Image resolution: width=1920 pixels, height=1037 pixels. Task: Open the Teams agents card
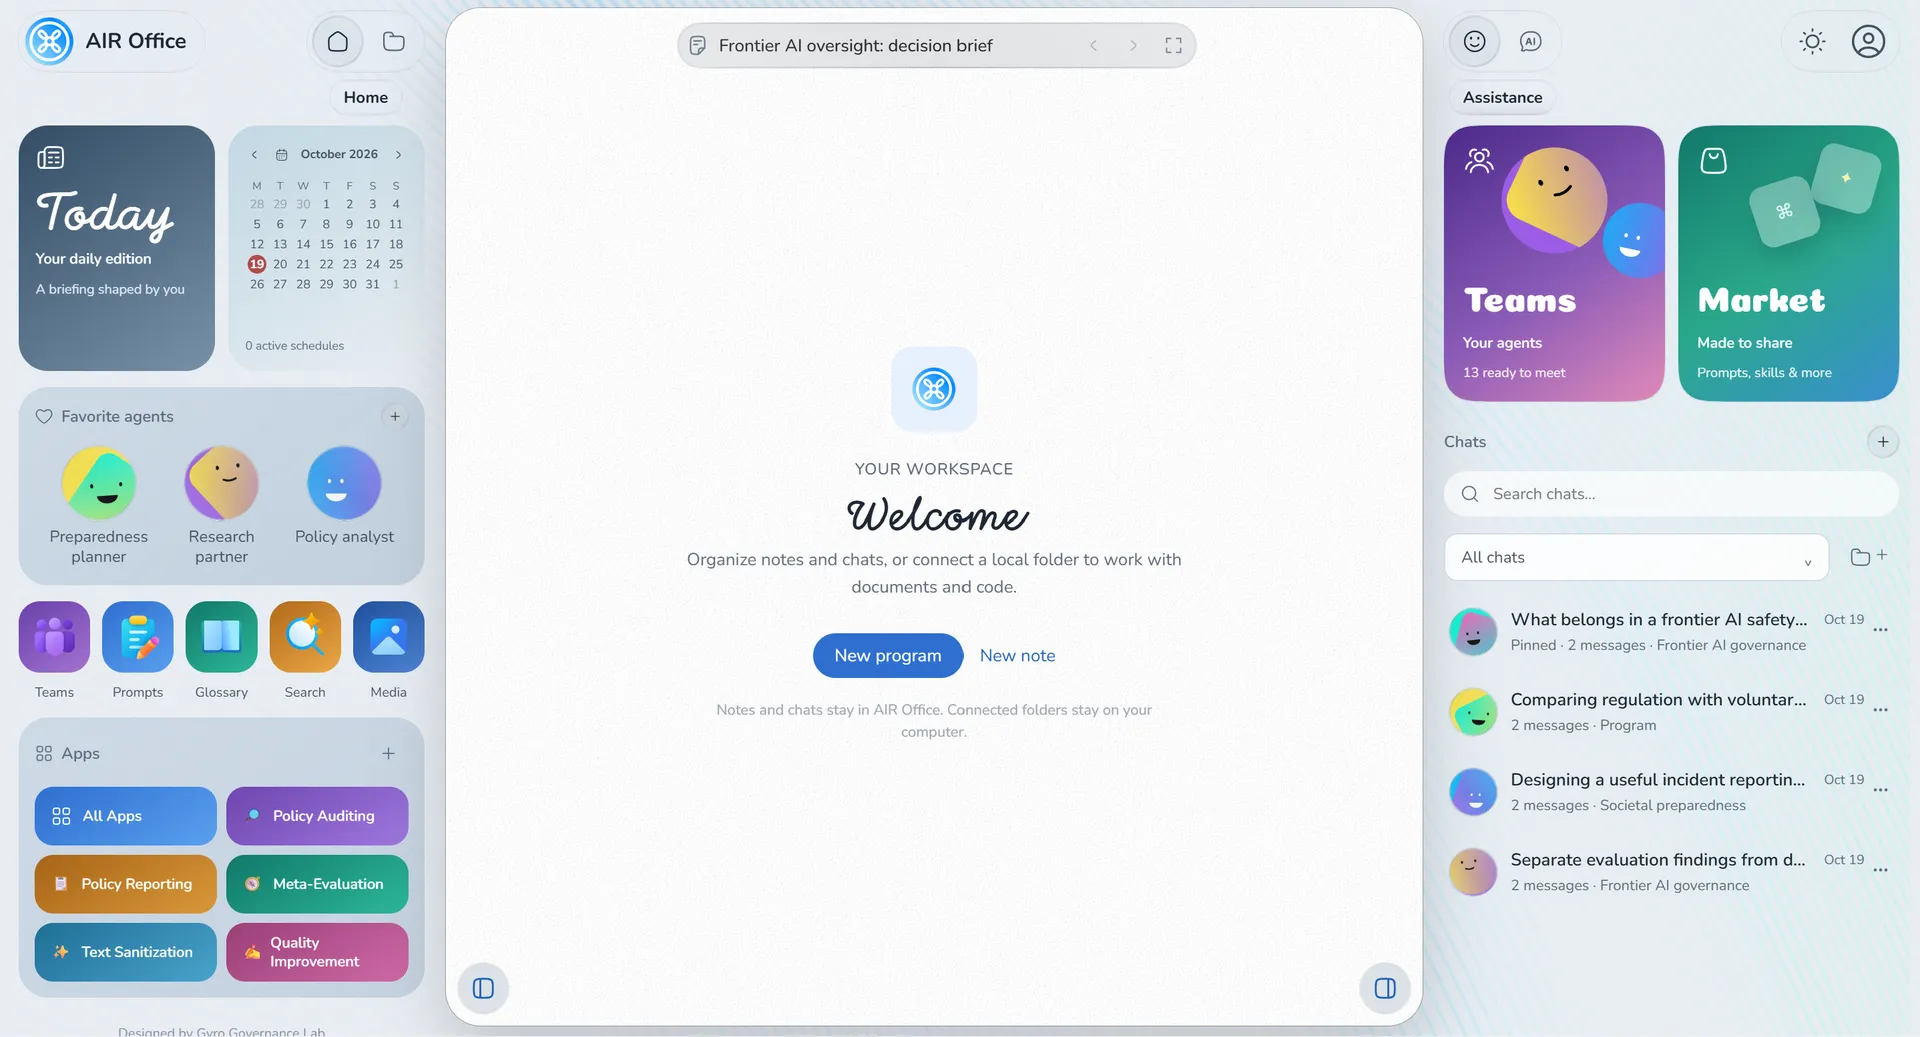[x=1554, y=263]
